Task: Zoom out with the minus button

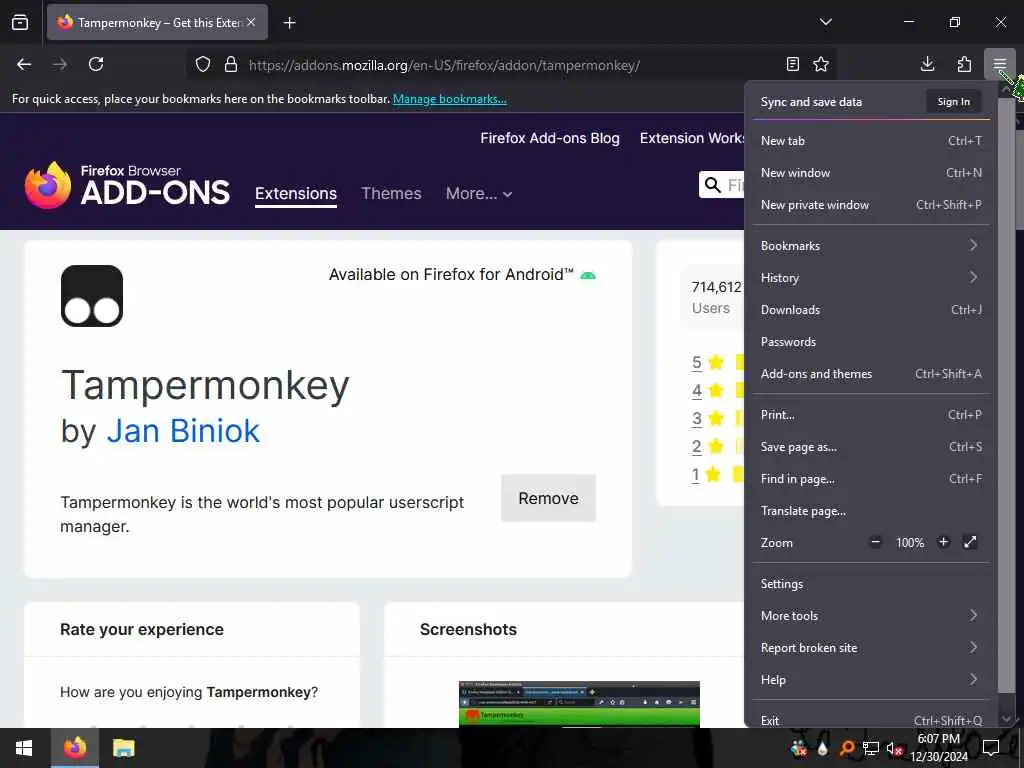Action: tap(876, 542)
